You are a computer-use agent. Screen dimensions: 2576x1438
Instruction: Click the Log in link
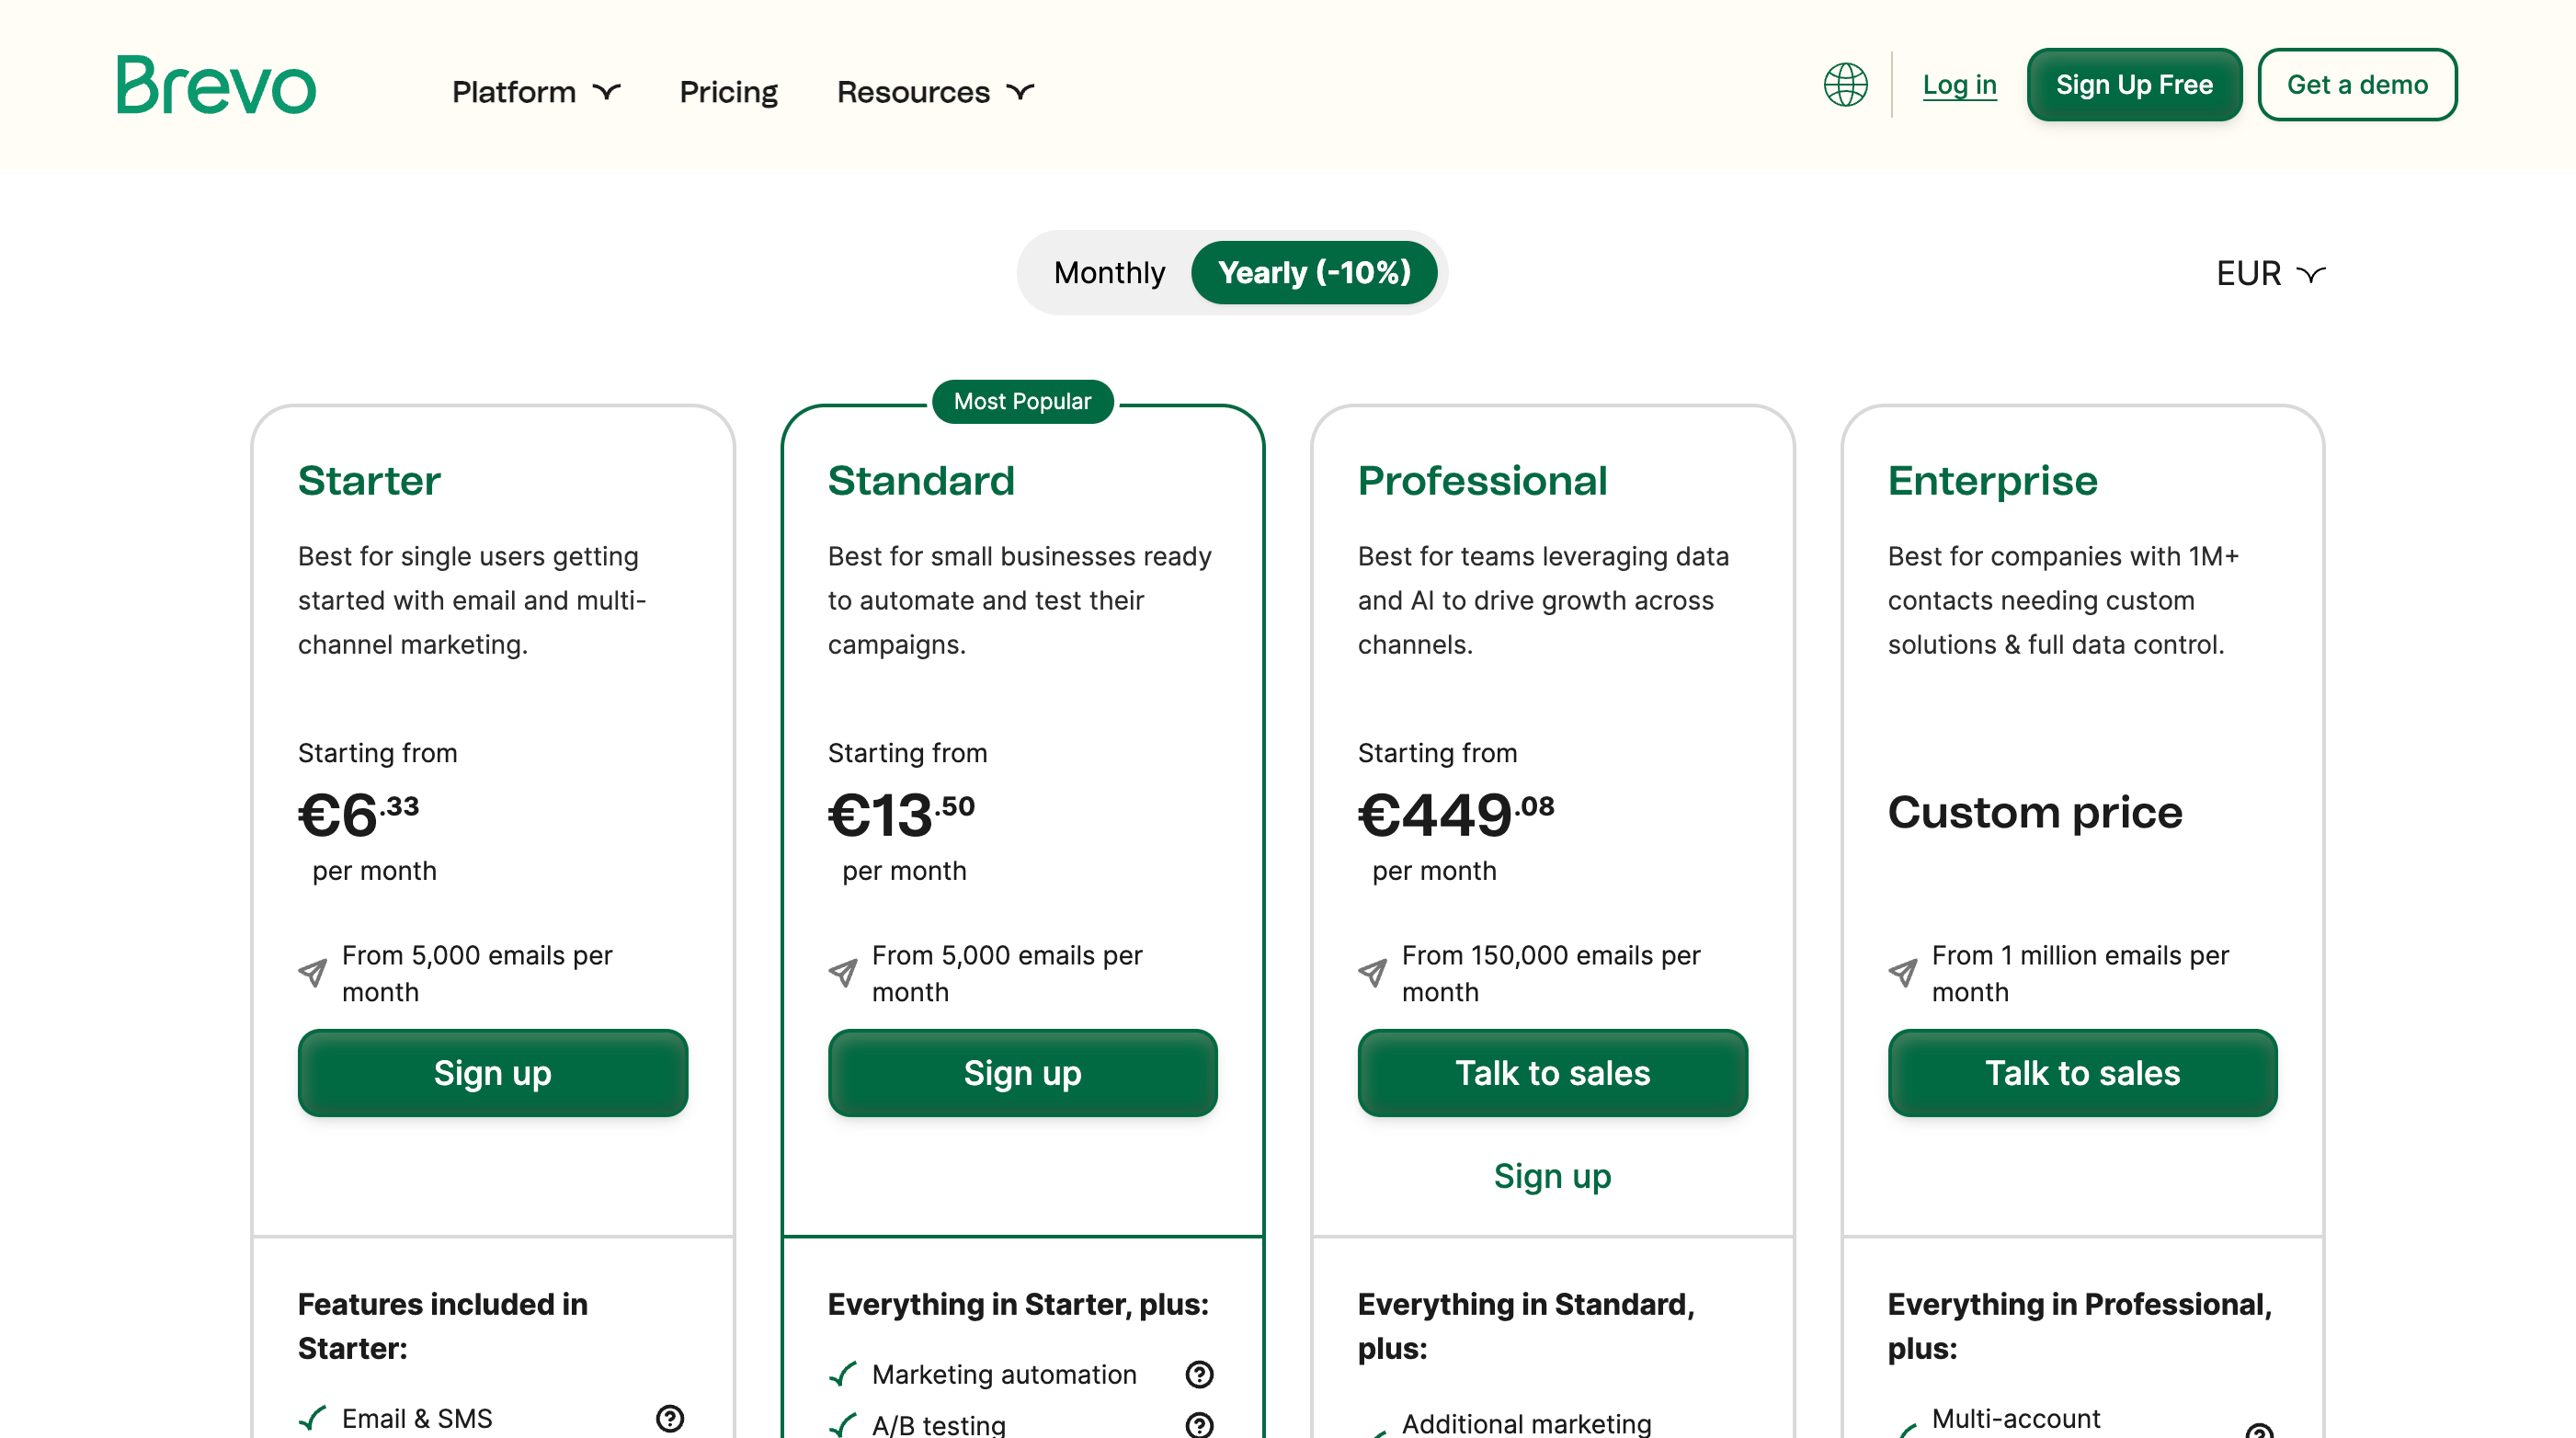pyautogui.click(x=1959, y=85)
